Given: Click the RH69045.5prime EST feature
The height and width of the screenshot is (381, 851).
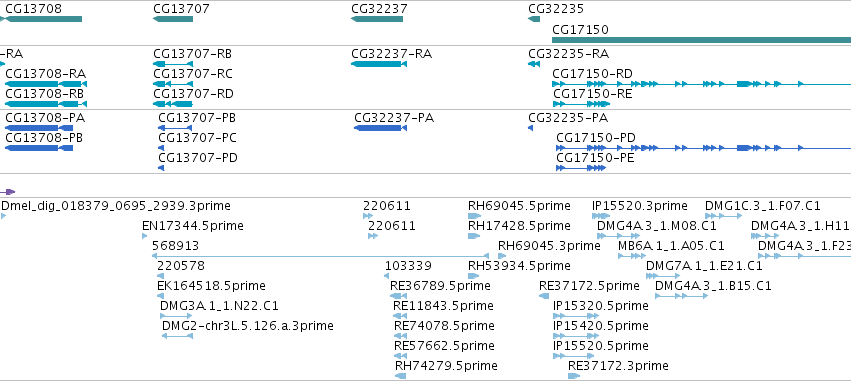Looking at the screenshot, I should pyautogui.click(x=474, y=216).
